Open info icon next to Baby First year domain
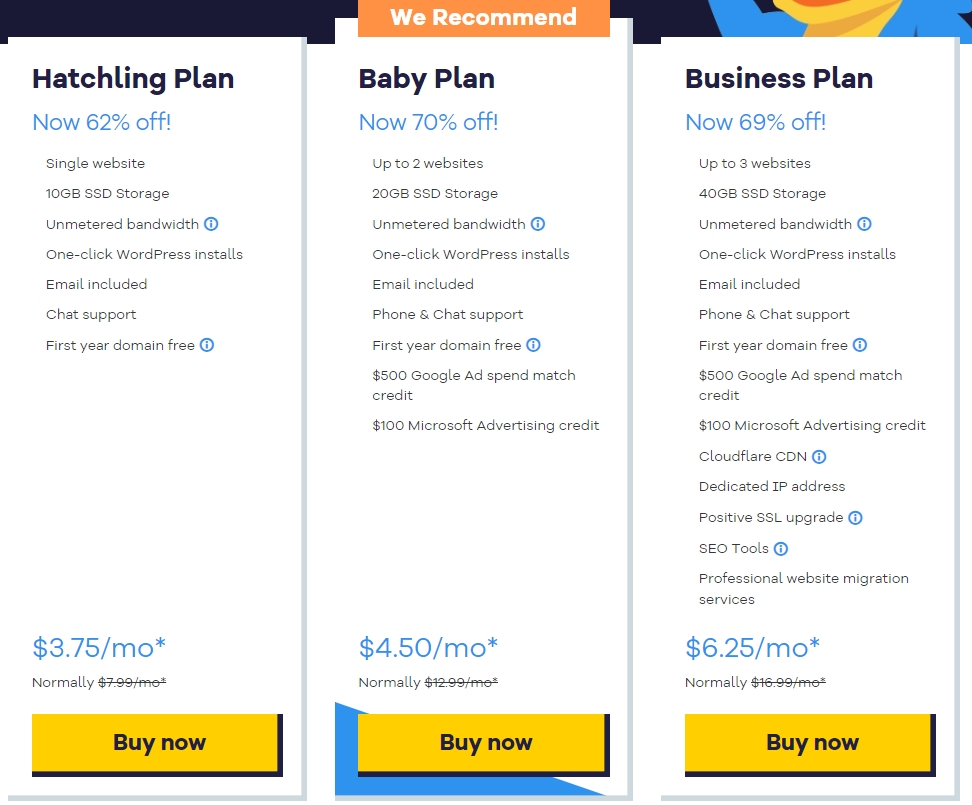972x805 pixels. point(534,345)
